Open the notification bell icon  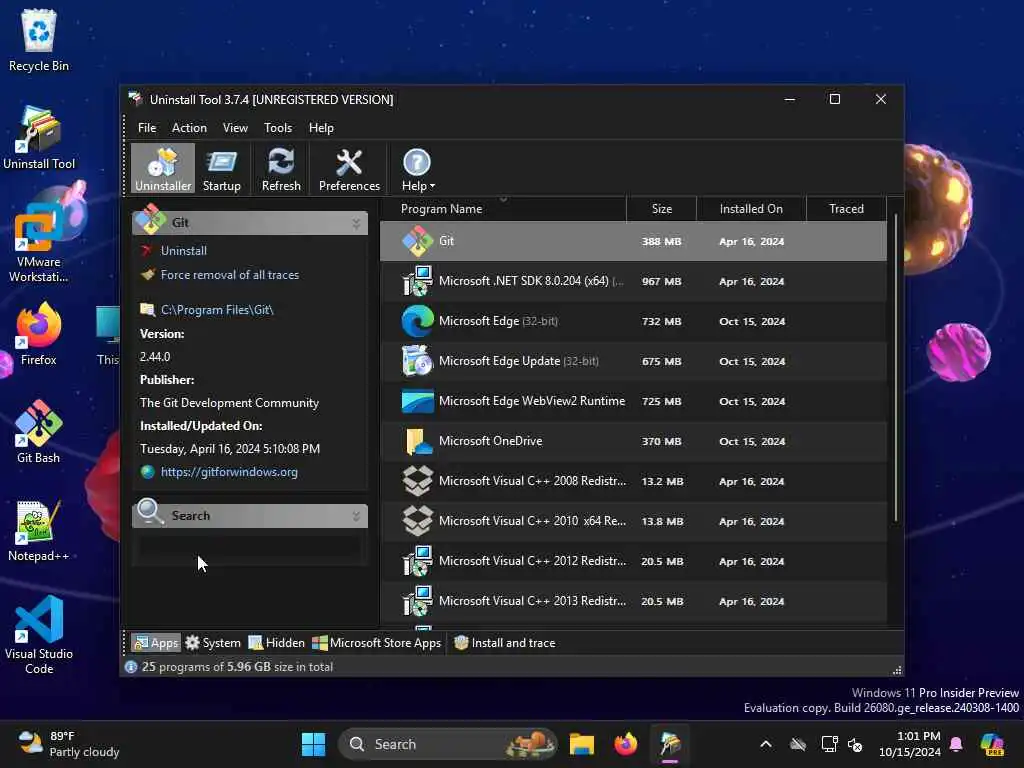point(956,744)
